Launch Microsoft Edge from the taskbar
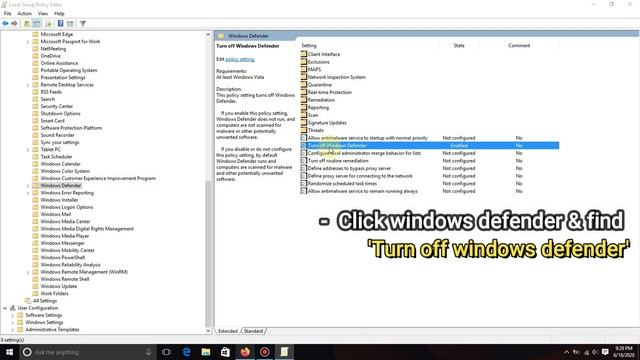This screenshot has width=640, height=360. (x=186, y=352)
